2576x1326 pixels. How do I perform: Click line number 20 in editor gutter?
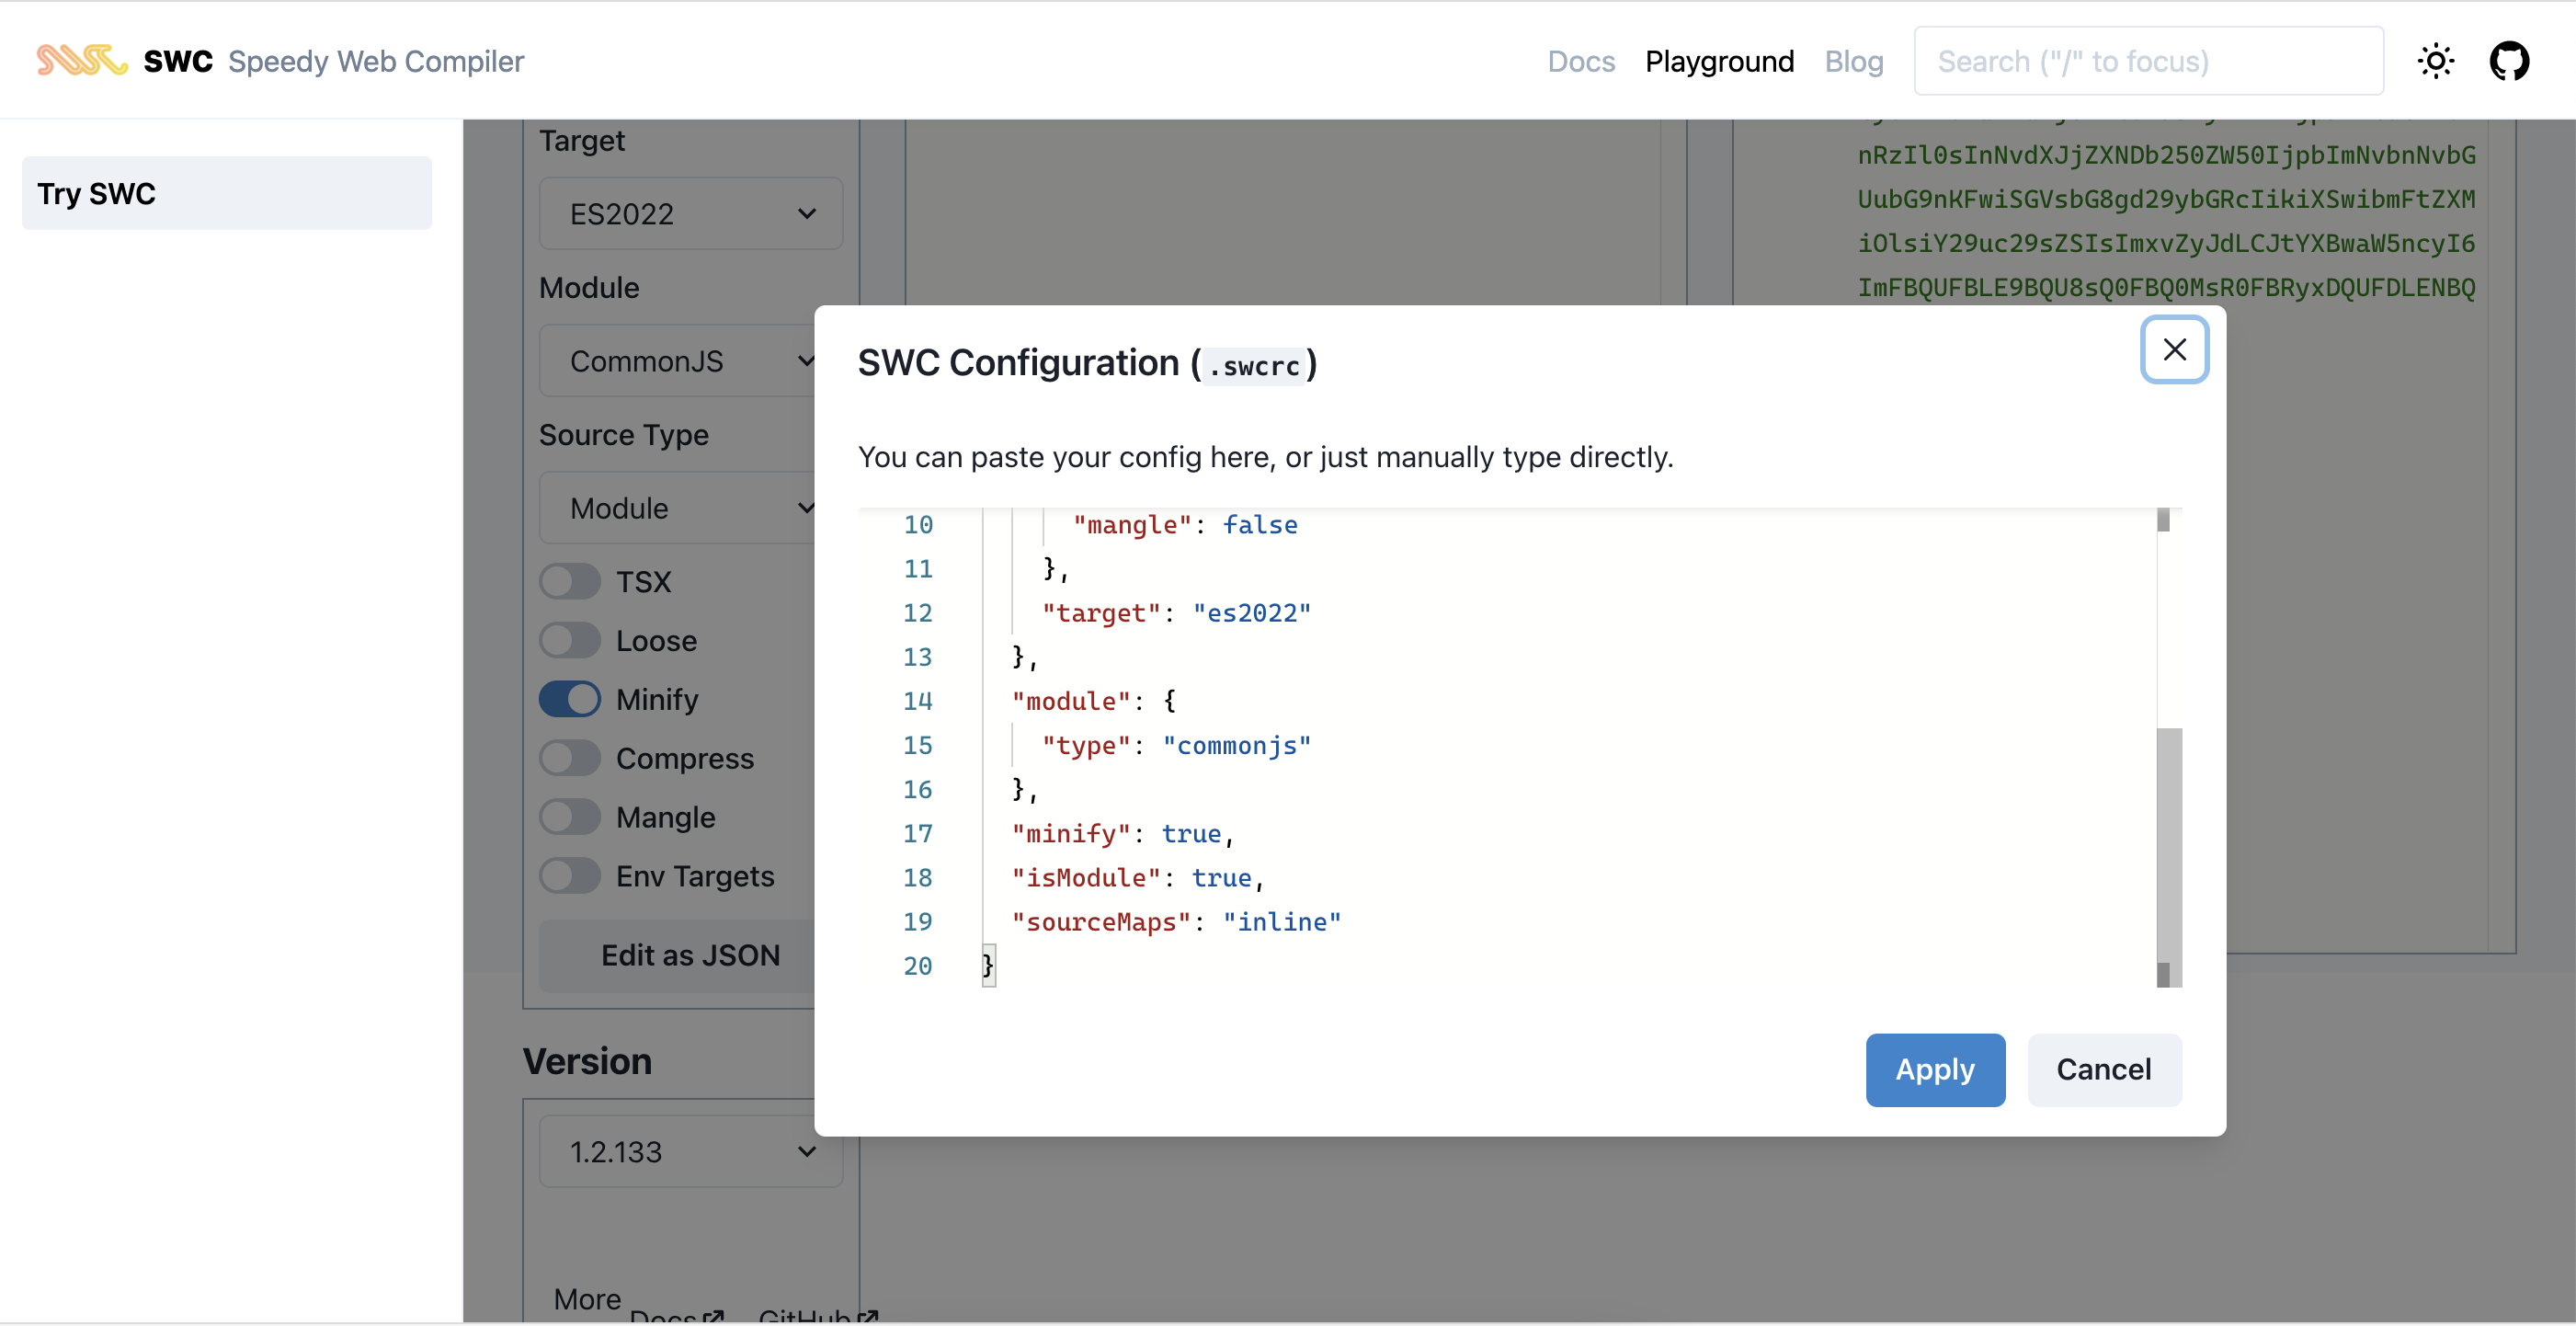[917, 965]
